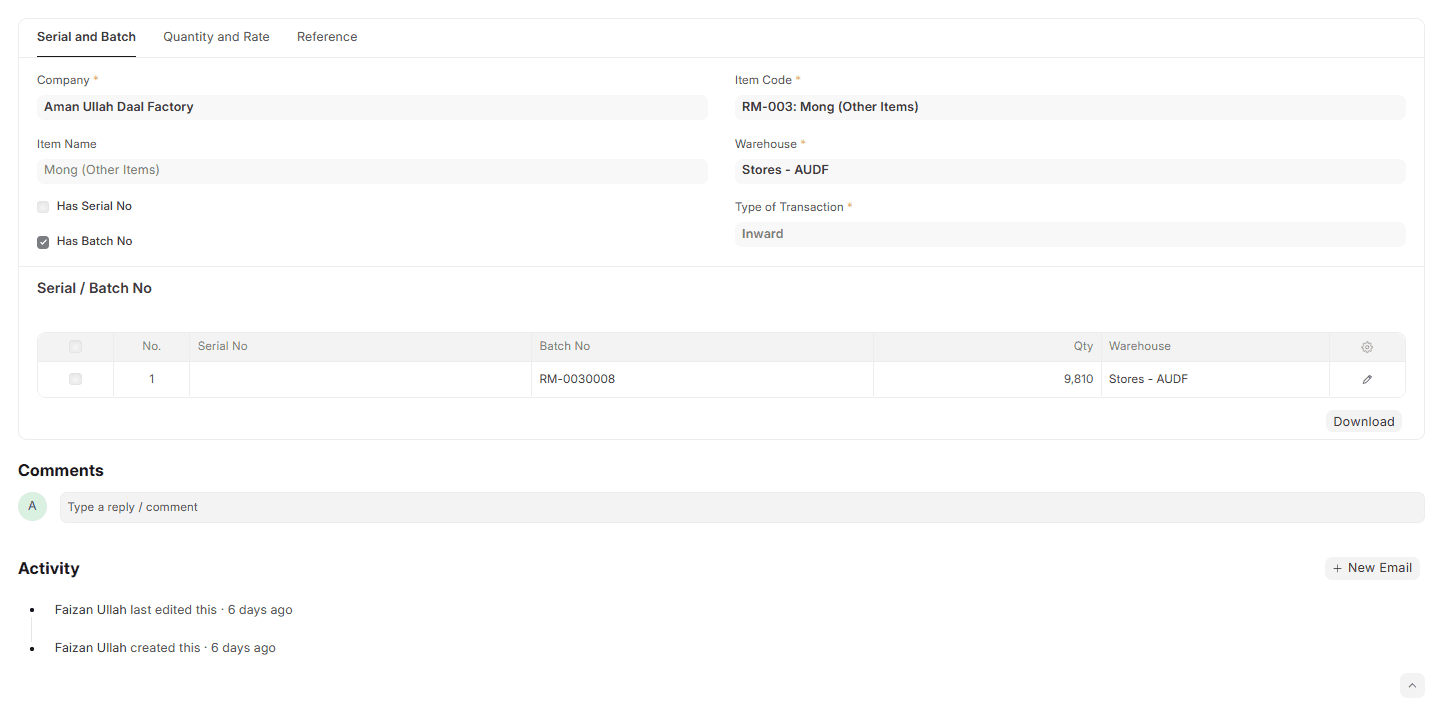Click the Qty column header
Screen dimensions: 1455x703
[987, 347]
